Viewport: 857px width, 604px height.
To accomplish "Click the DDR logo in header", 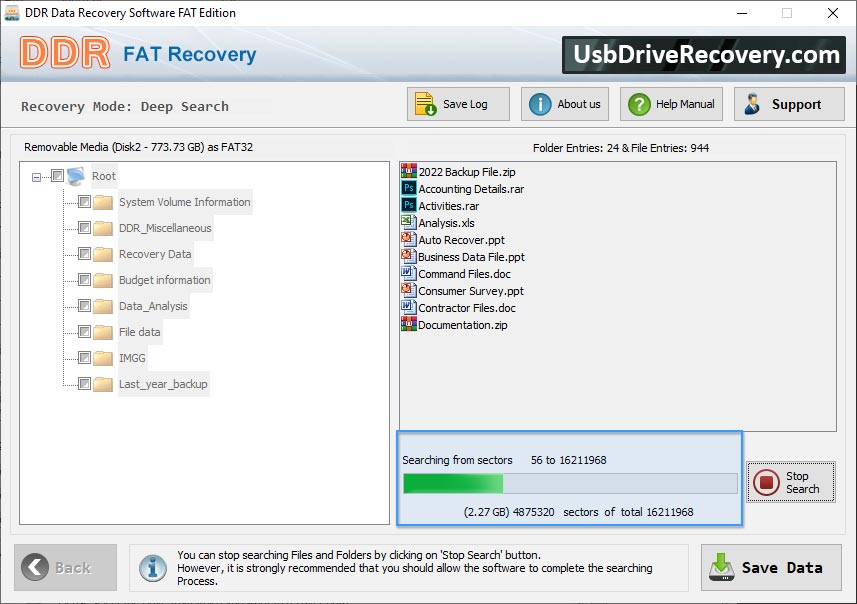I will click(65, 53).
